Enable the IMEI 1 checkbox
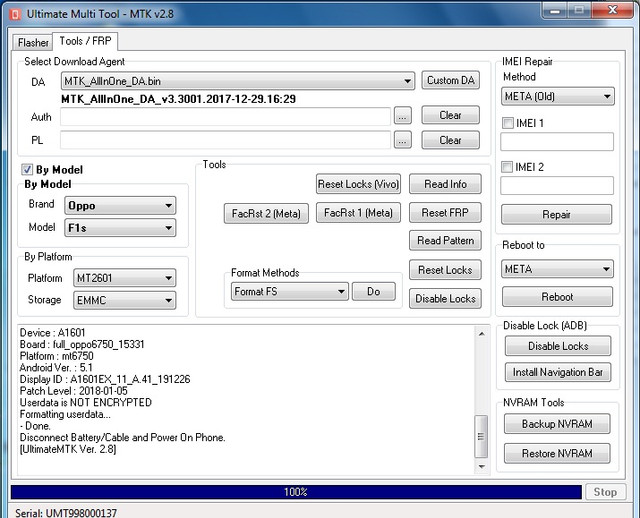Screen dimensions: 640x518 [x=508, y=123]
